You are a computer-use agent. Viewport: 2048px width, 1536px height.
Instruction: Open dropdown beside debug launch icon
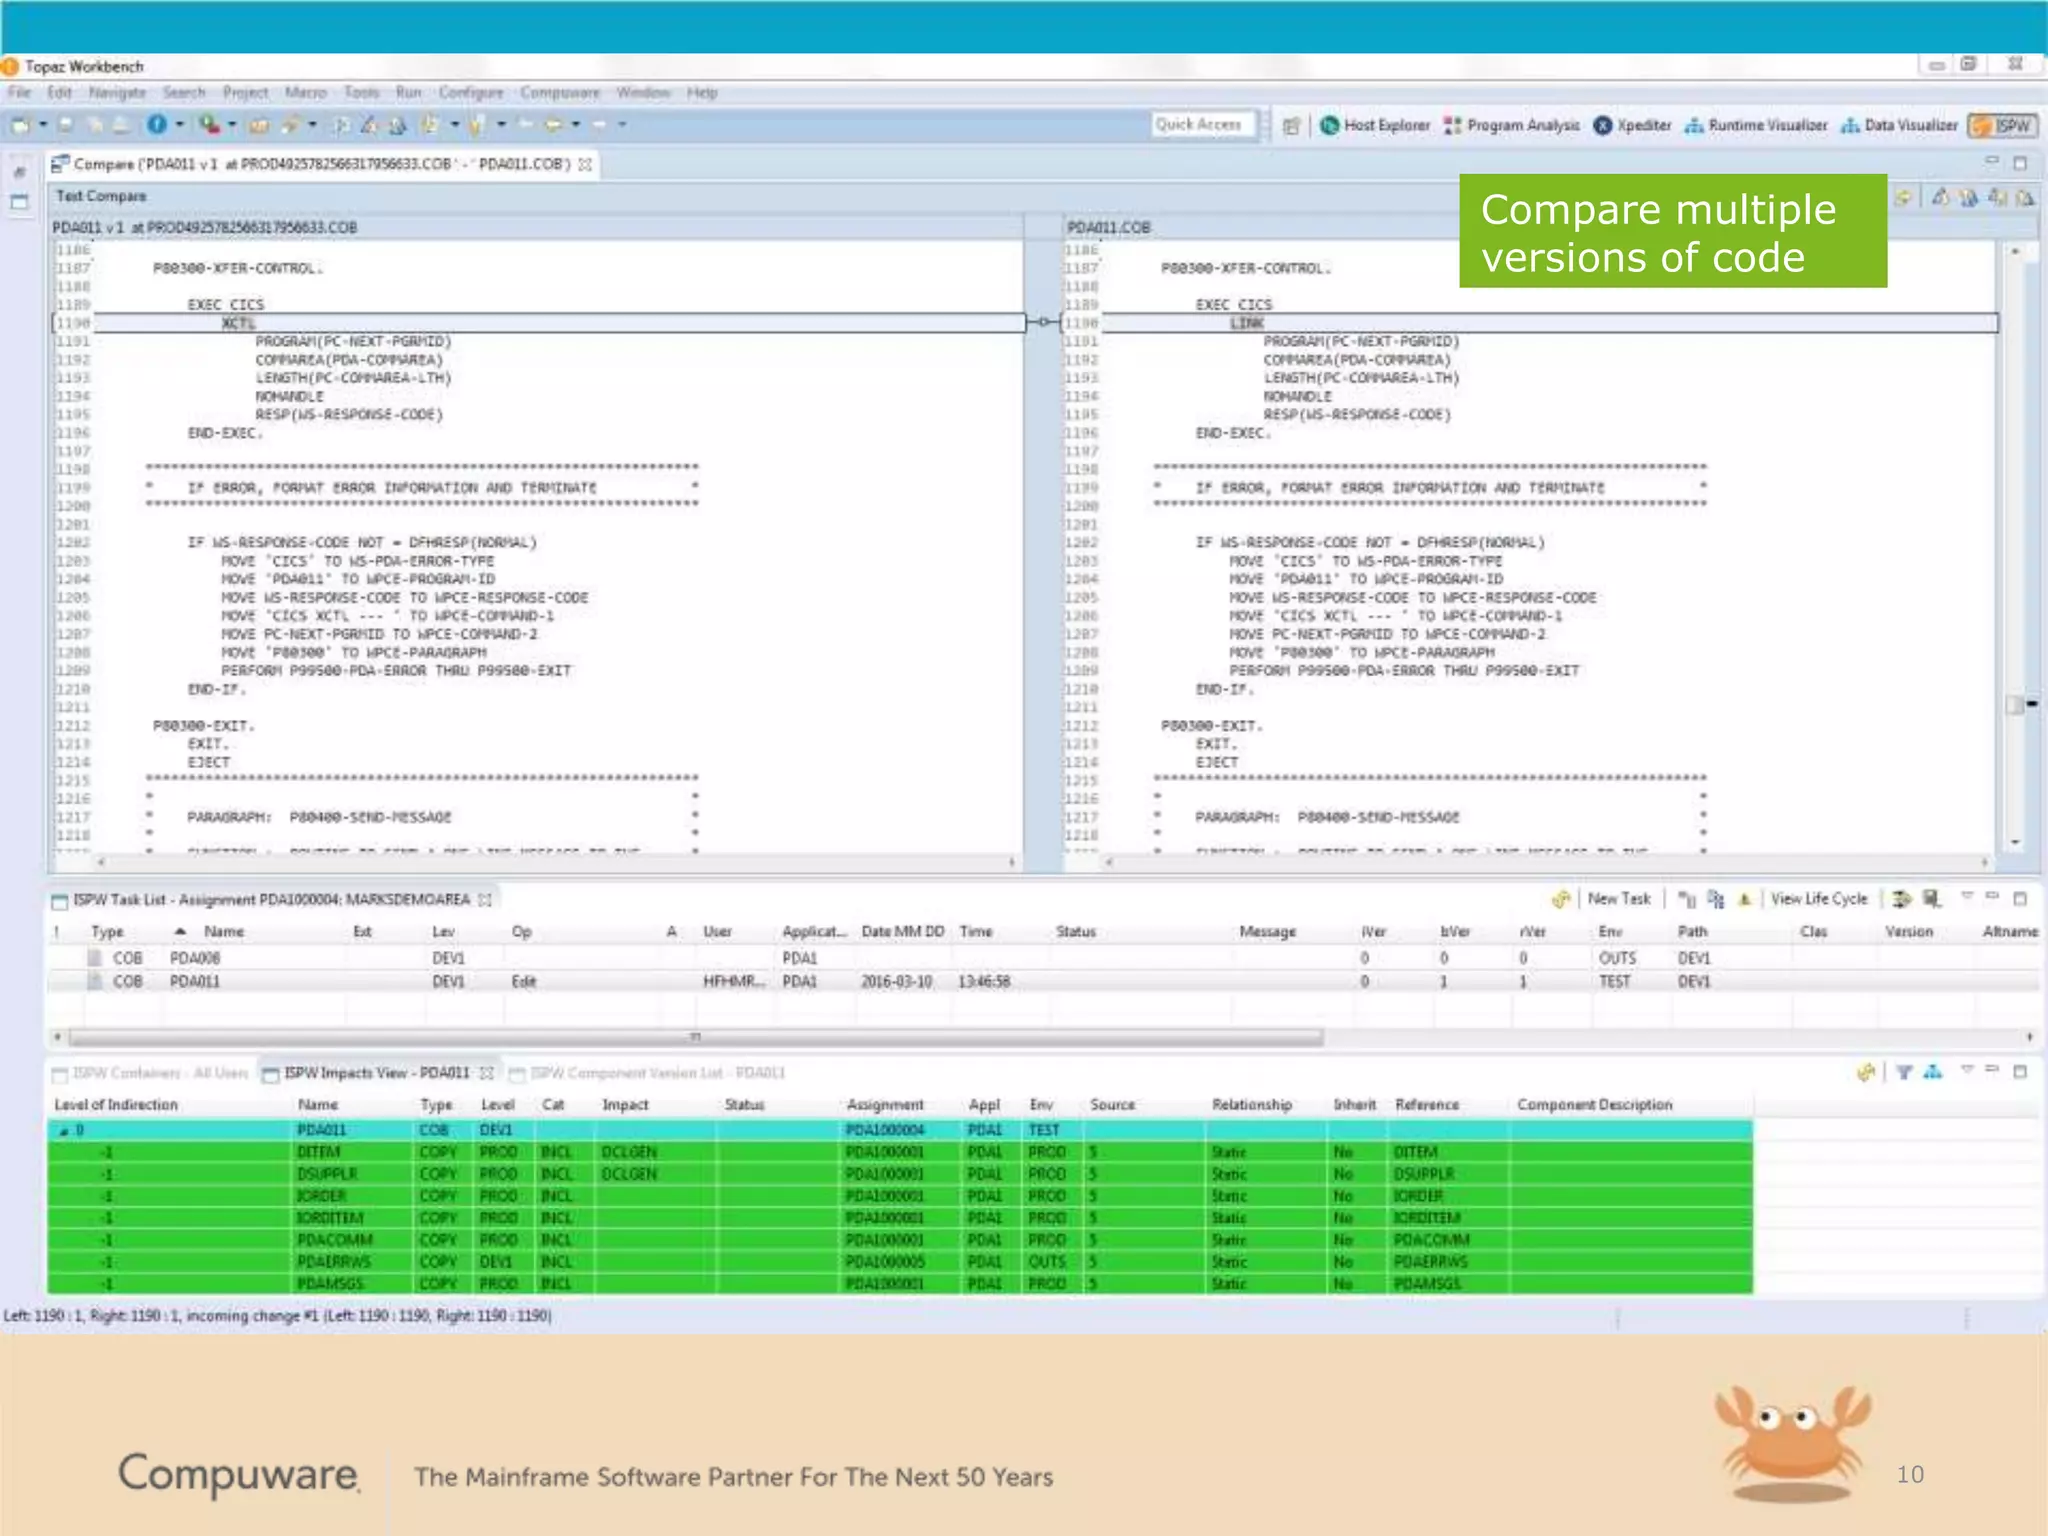pyautogui.click(x=232, y=125)
